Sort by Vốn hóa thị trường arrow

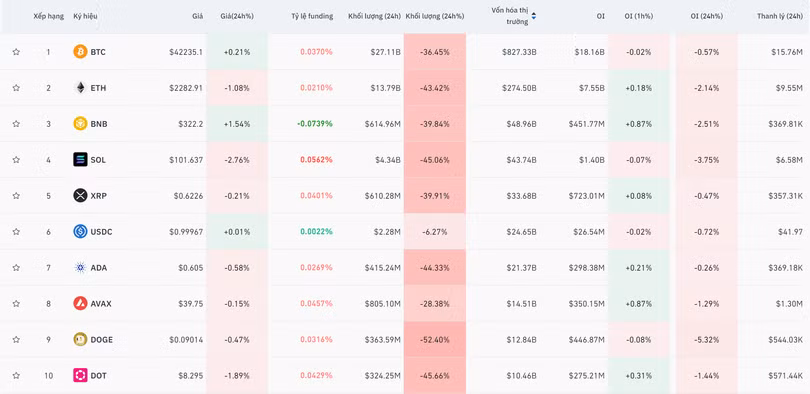click(534, 17)
